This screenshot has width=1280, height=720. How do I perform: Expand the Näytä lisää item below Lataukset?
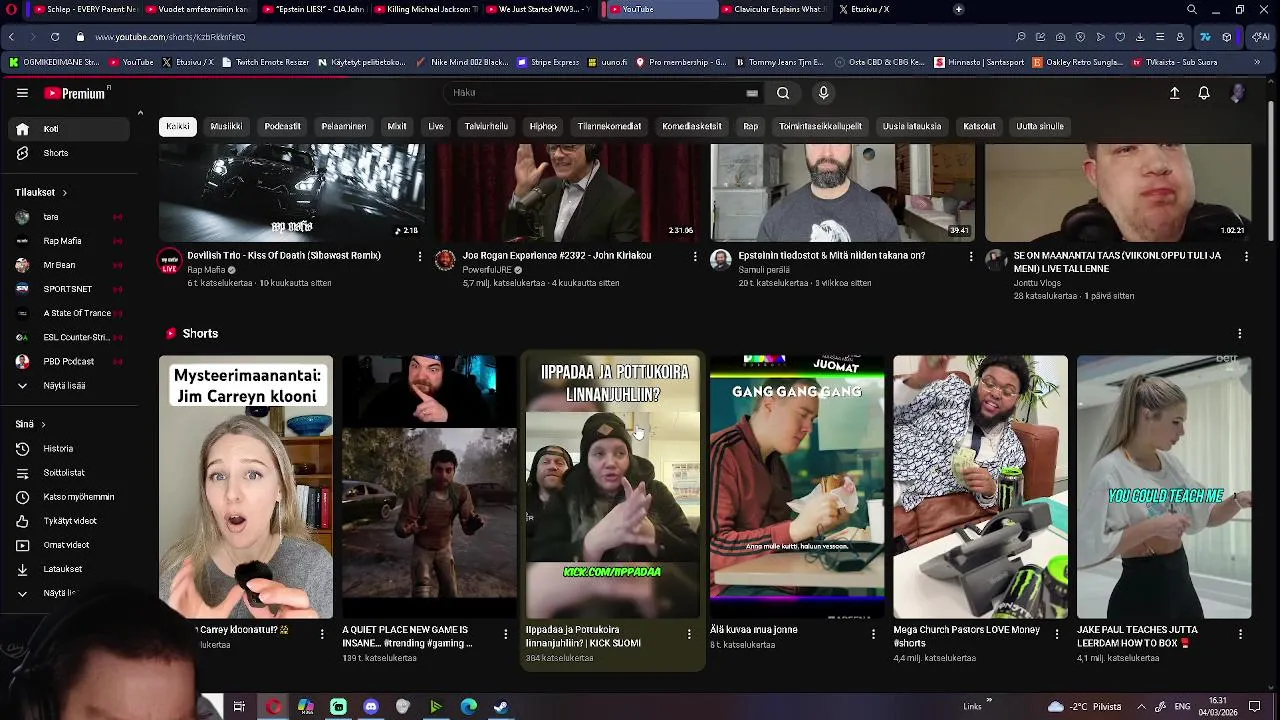(x=69, y=593)
